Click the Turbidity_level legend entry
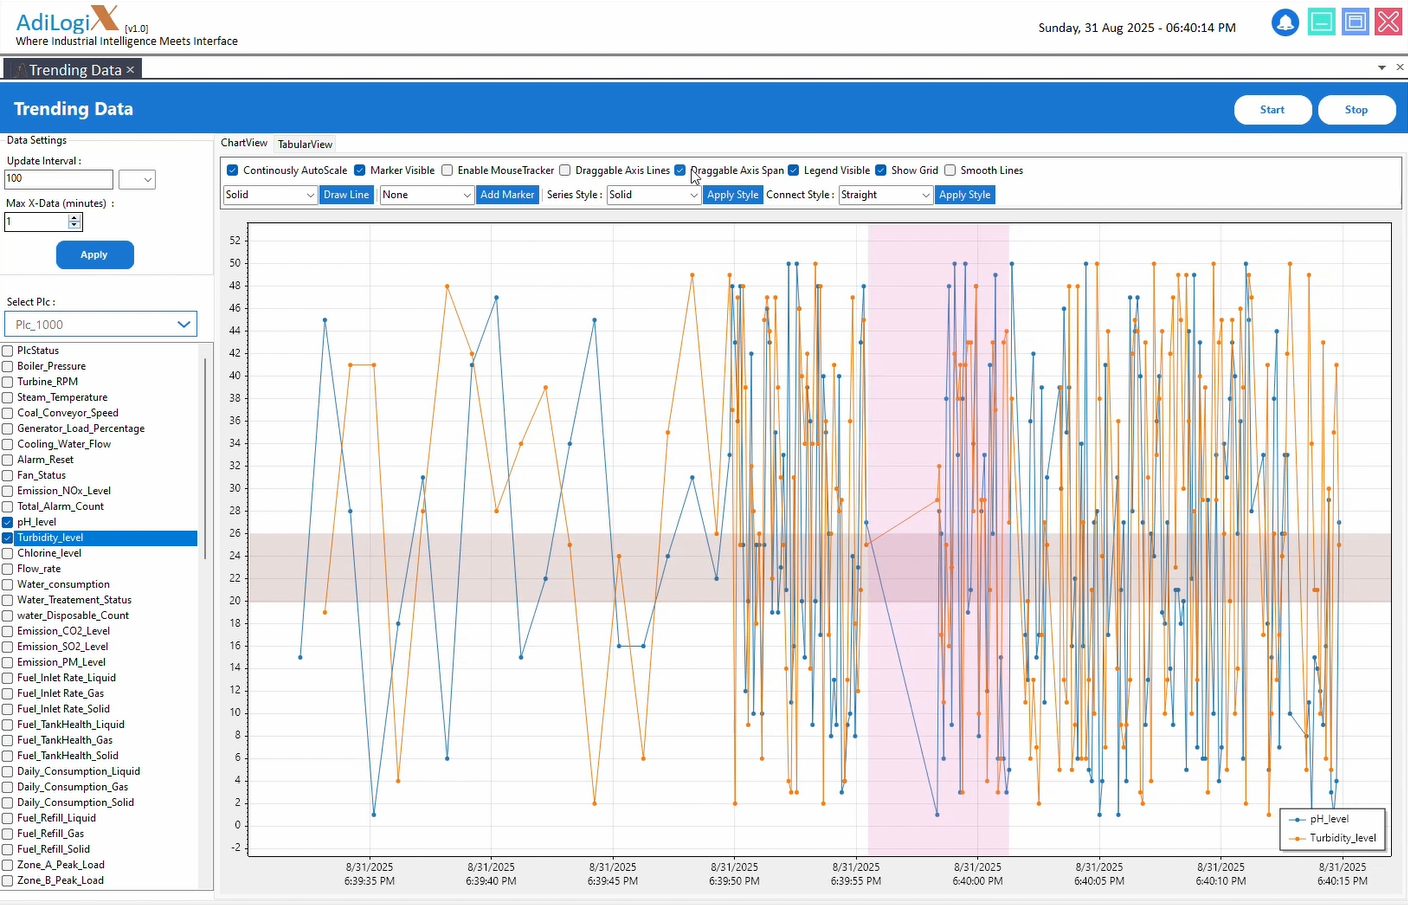Viewport: 1408px width, 906px height. [1334, 838]
